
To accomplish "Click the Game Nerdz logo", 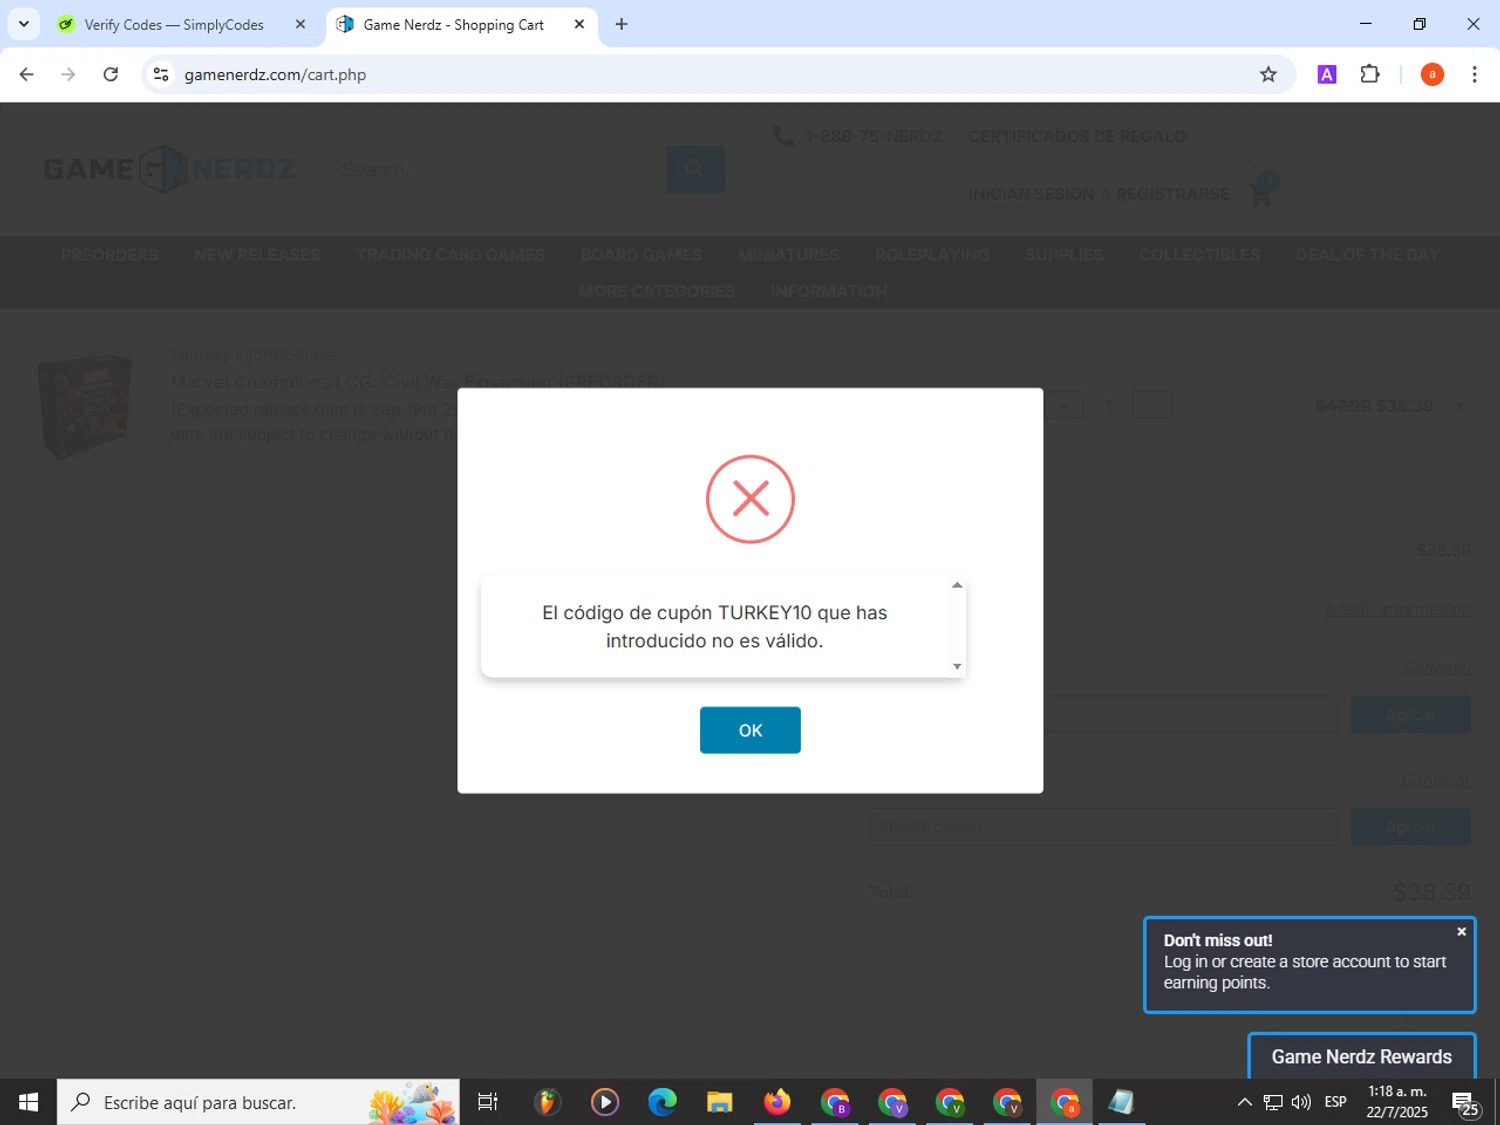I will pyautogui.click(x=169, y=169).
